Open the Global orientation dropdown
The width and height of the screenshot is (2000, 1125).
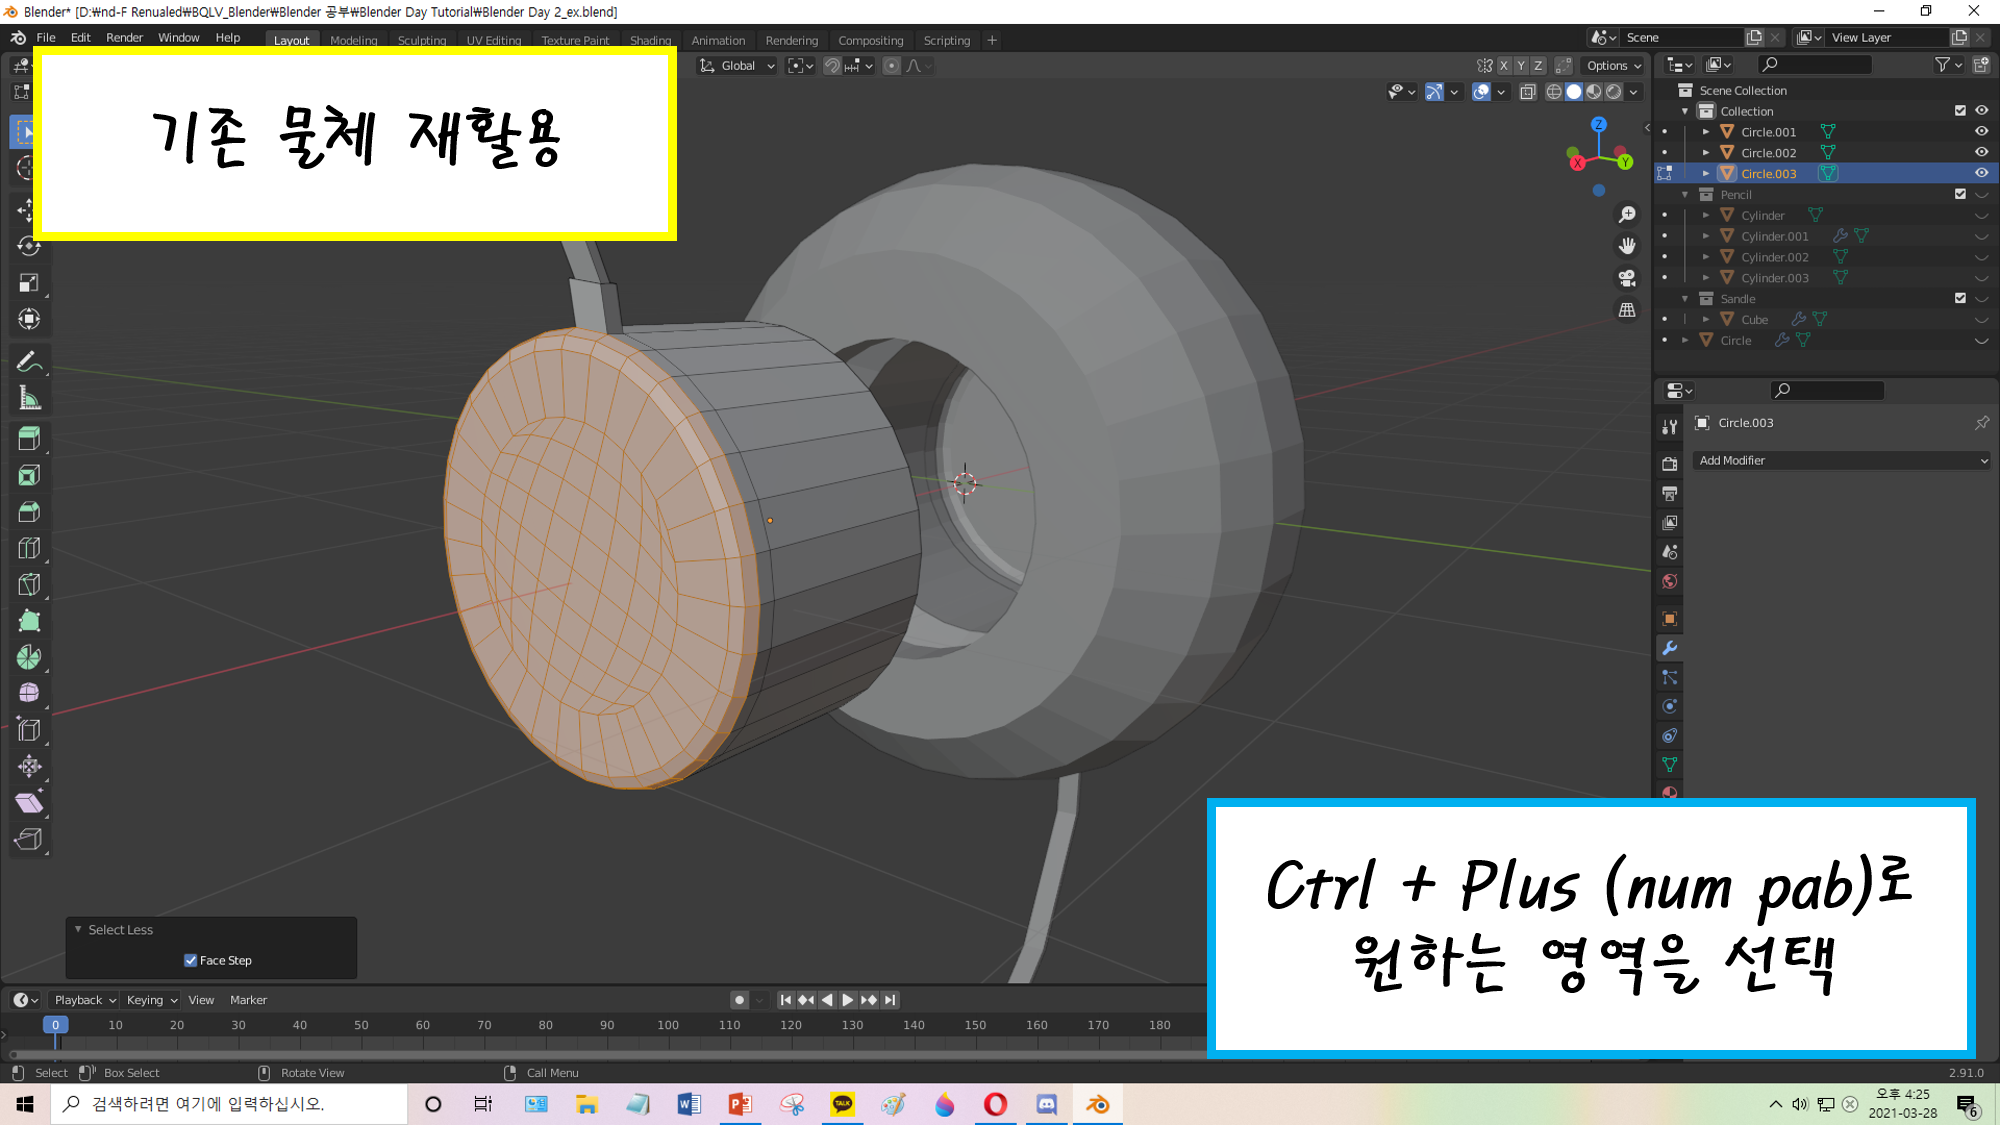(738, 66)
